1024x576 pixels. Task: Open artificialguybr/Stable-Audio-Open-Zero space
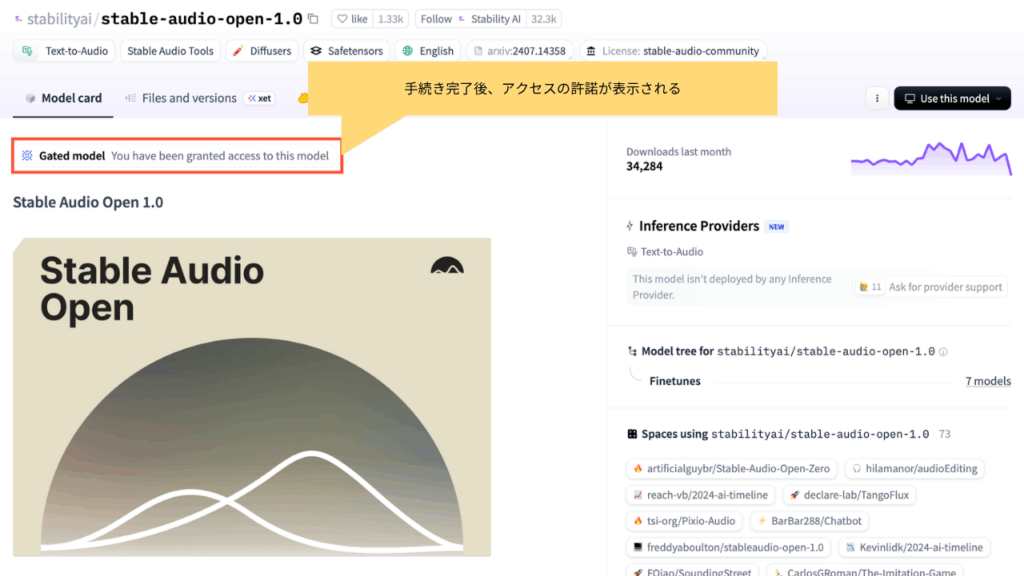731,468
